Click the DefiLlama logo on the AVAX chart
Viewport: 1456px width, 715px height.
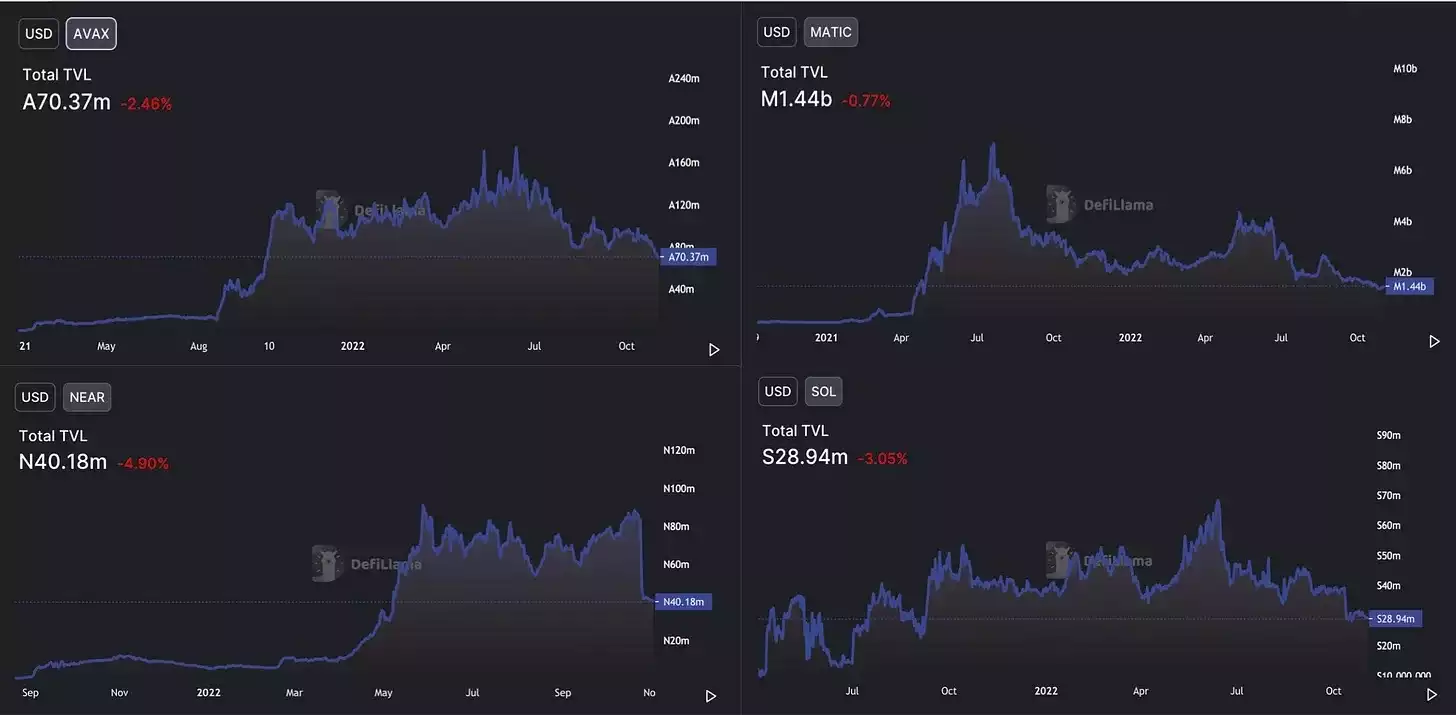[330, 209]
